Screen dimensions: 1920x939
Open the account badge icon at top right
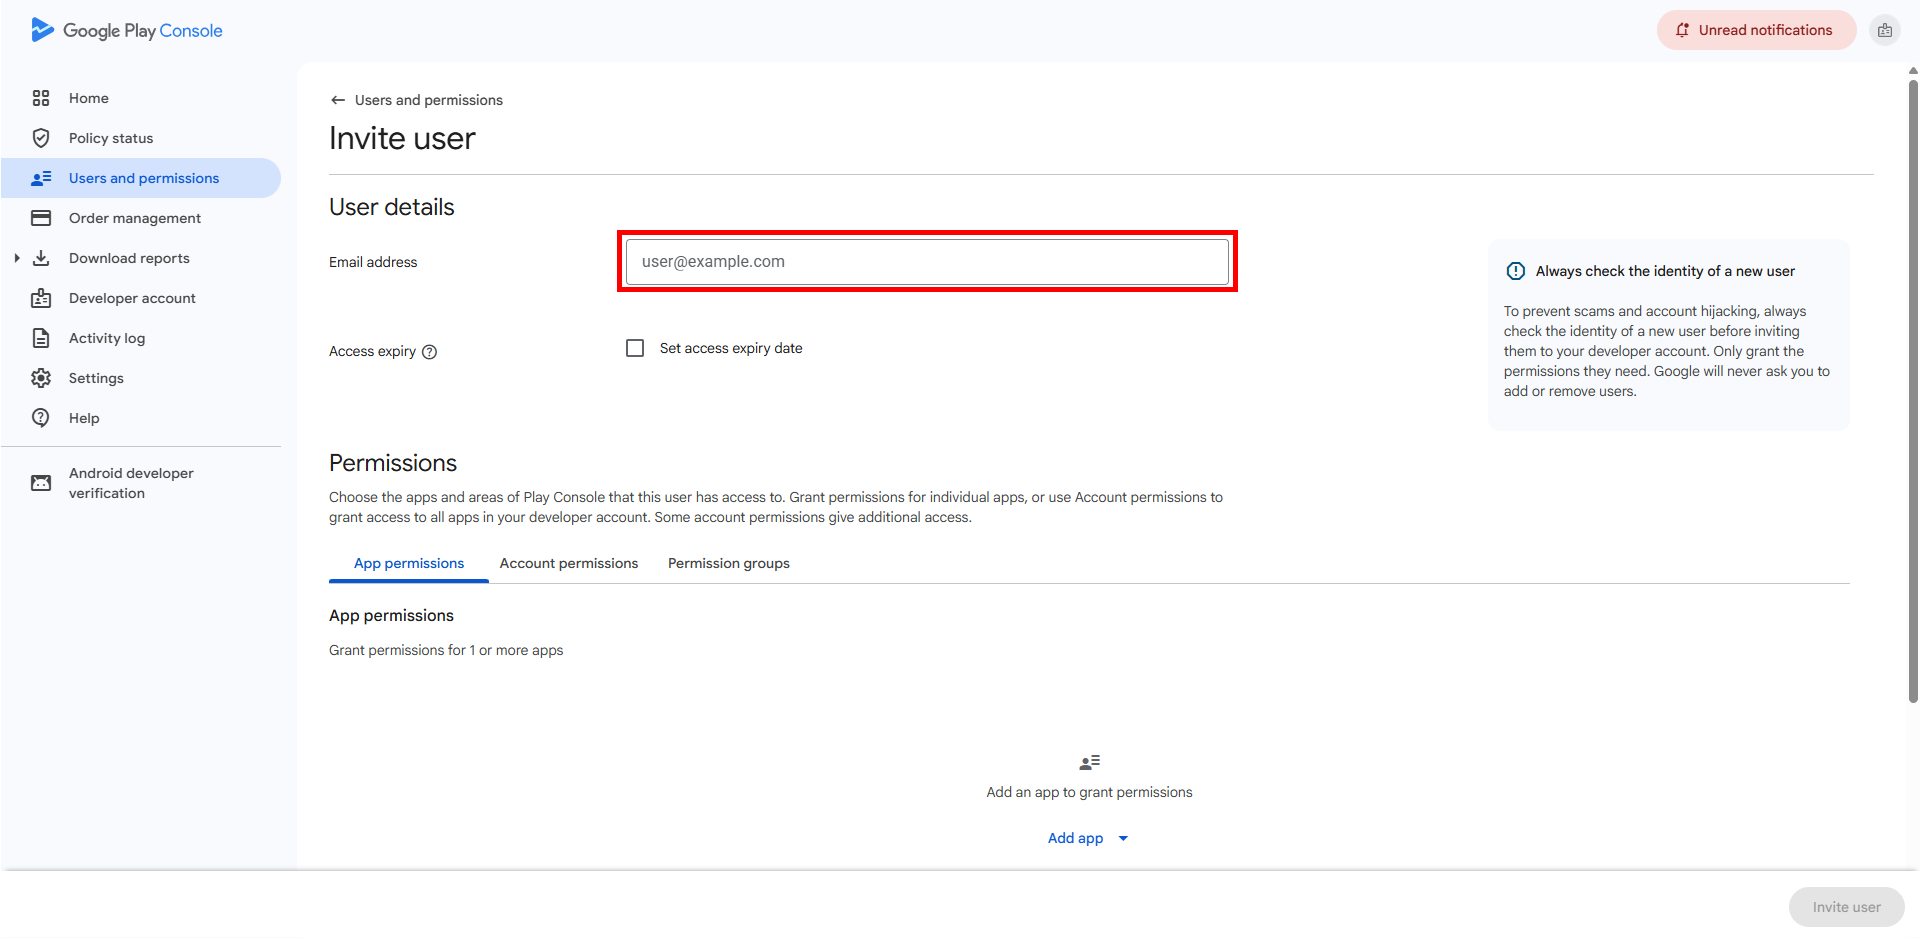click(1885, 30)
